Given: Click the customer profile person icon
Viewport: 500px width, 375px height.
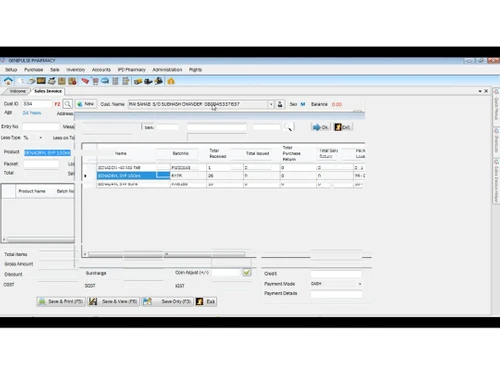Looking at the screenshot, I should 280,104.
